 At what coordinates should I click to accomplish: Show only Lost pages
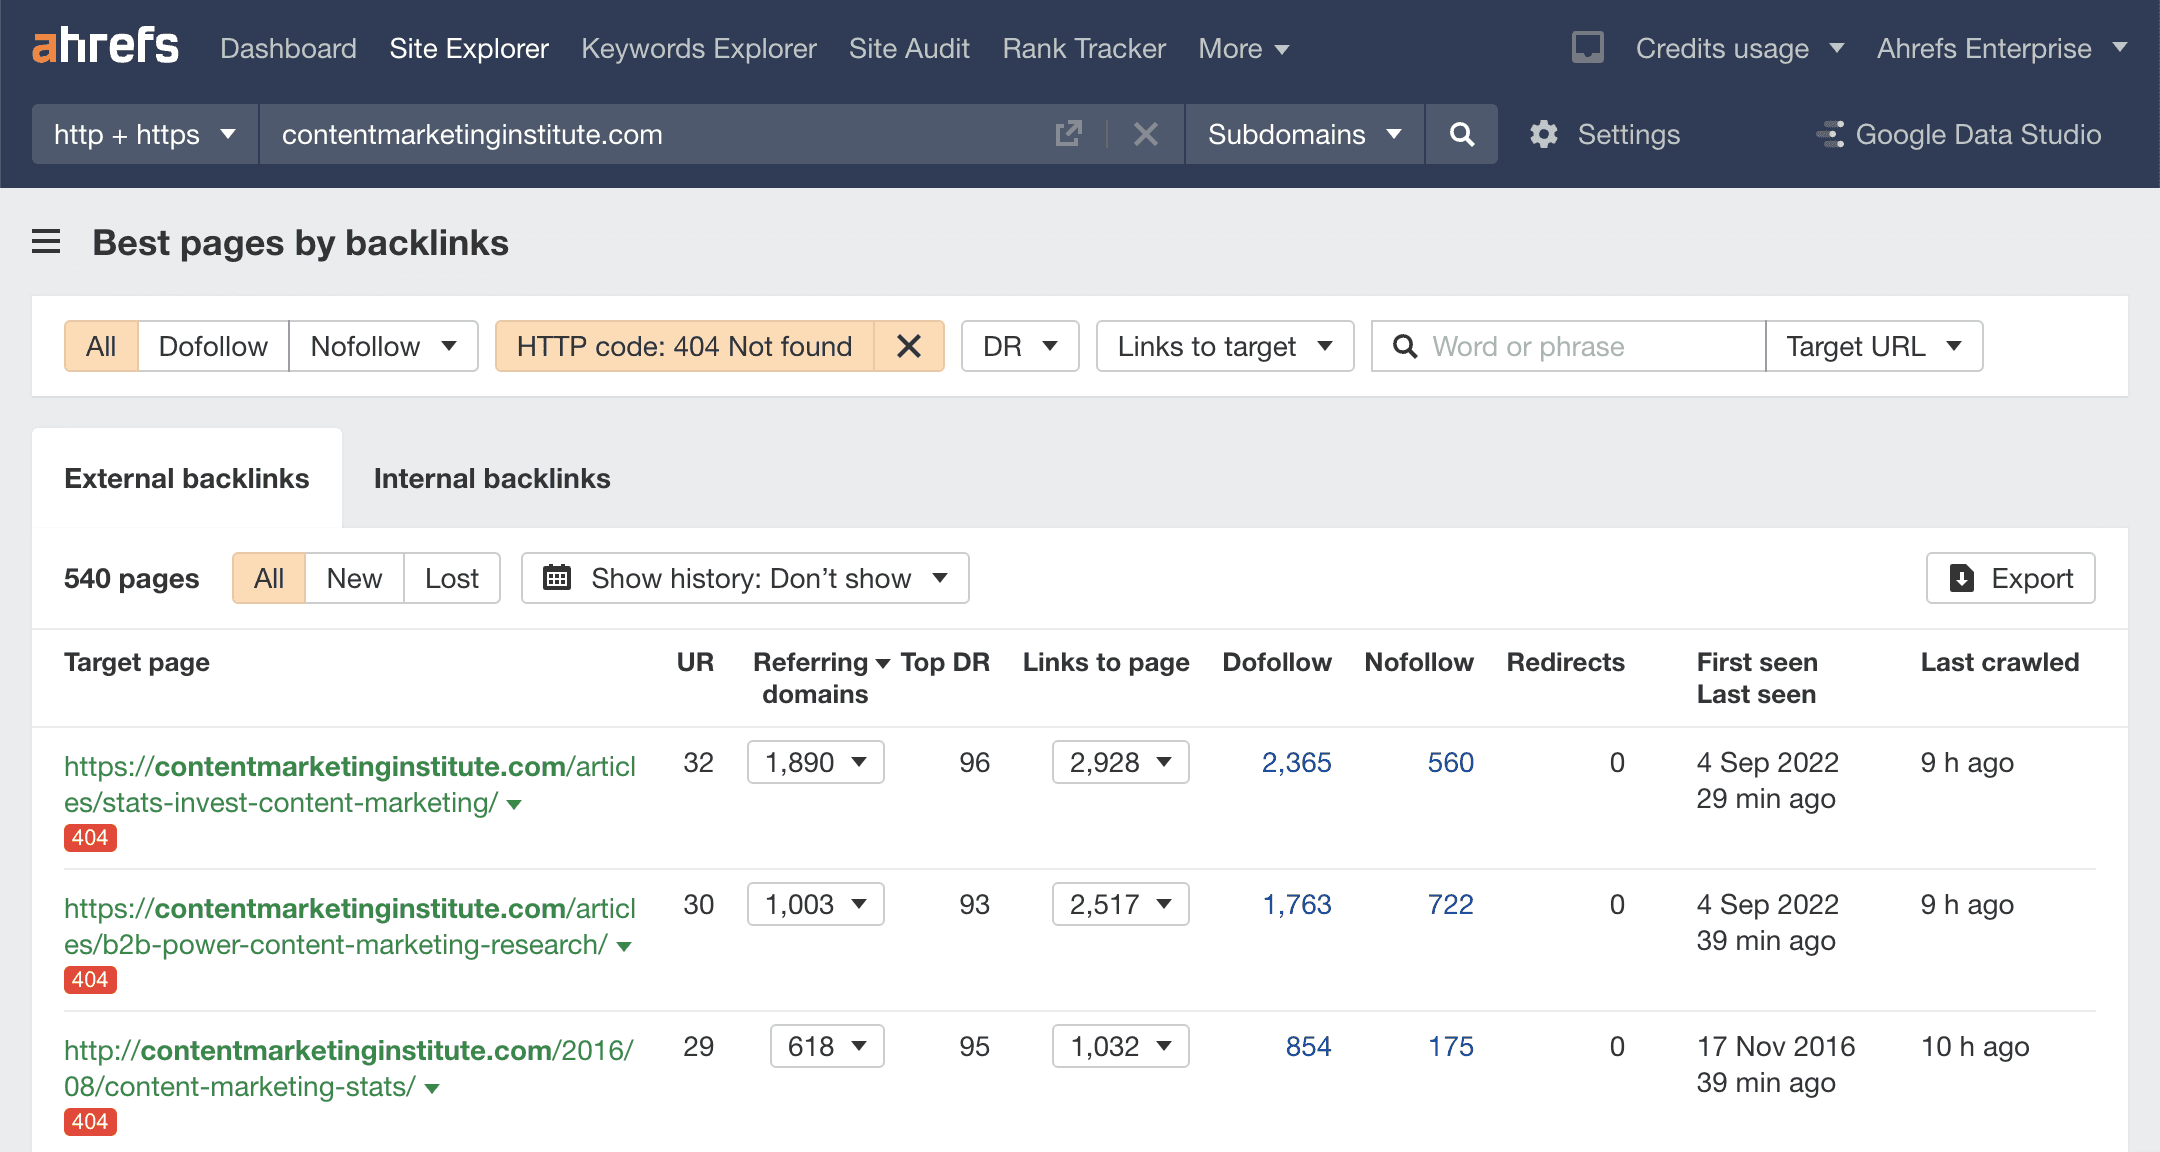(x=451, y=578)
